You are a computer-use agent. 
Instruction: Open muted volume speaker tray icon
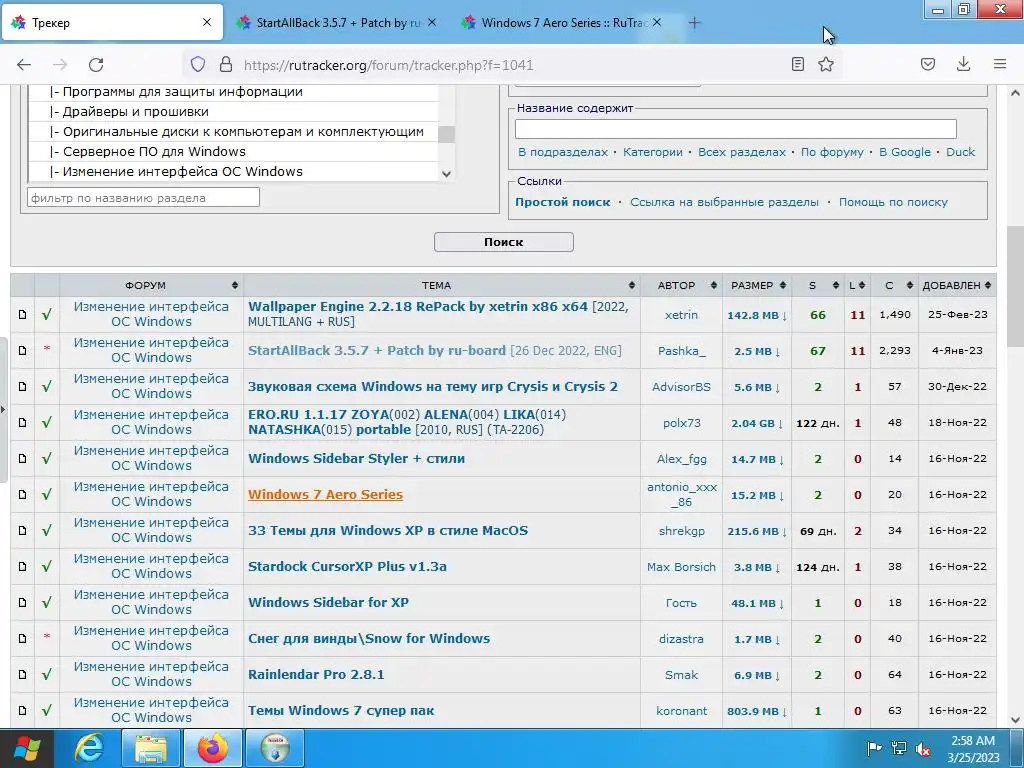tap(923, 748)
